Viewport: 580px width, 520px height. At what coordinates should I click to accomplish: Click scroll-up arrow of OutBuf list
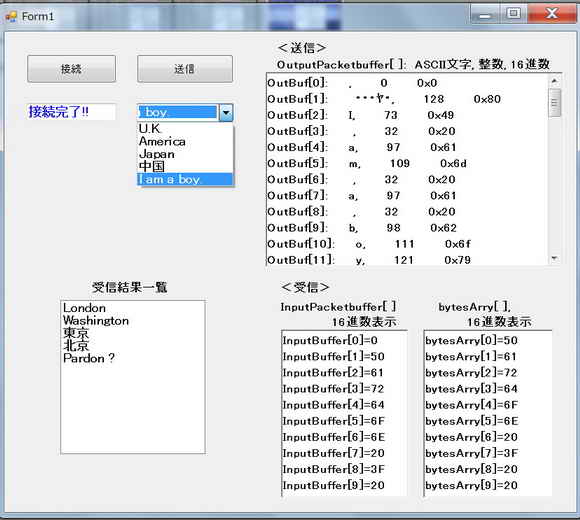coord(554,80)
